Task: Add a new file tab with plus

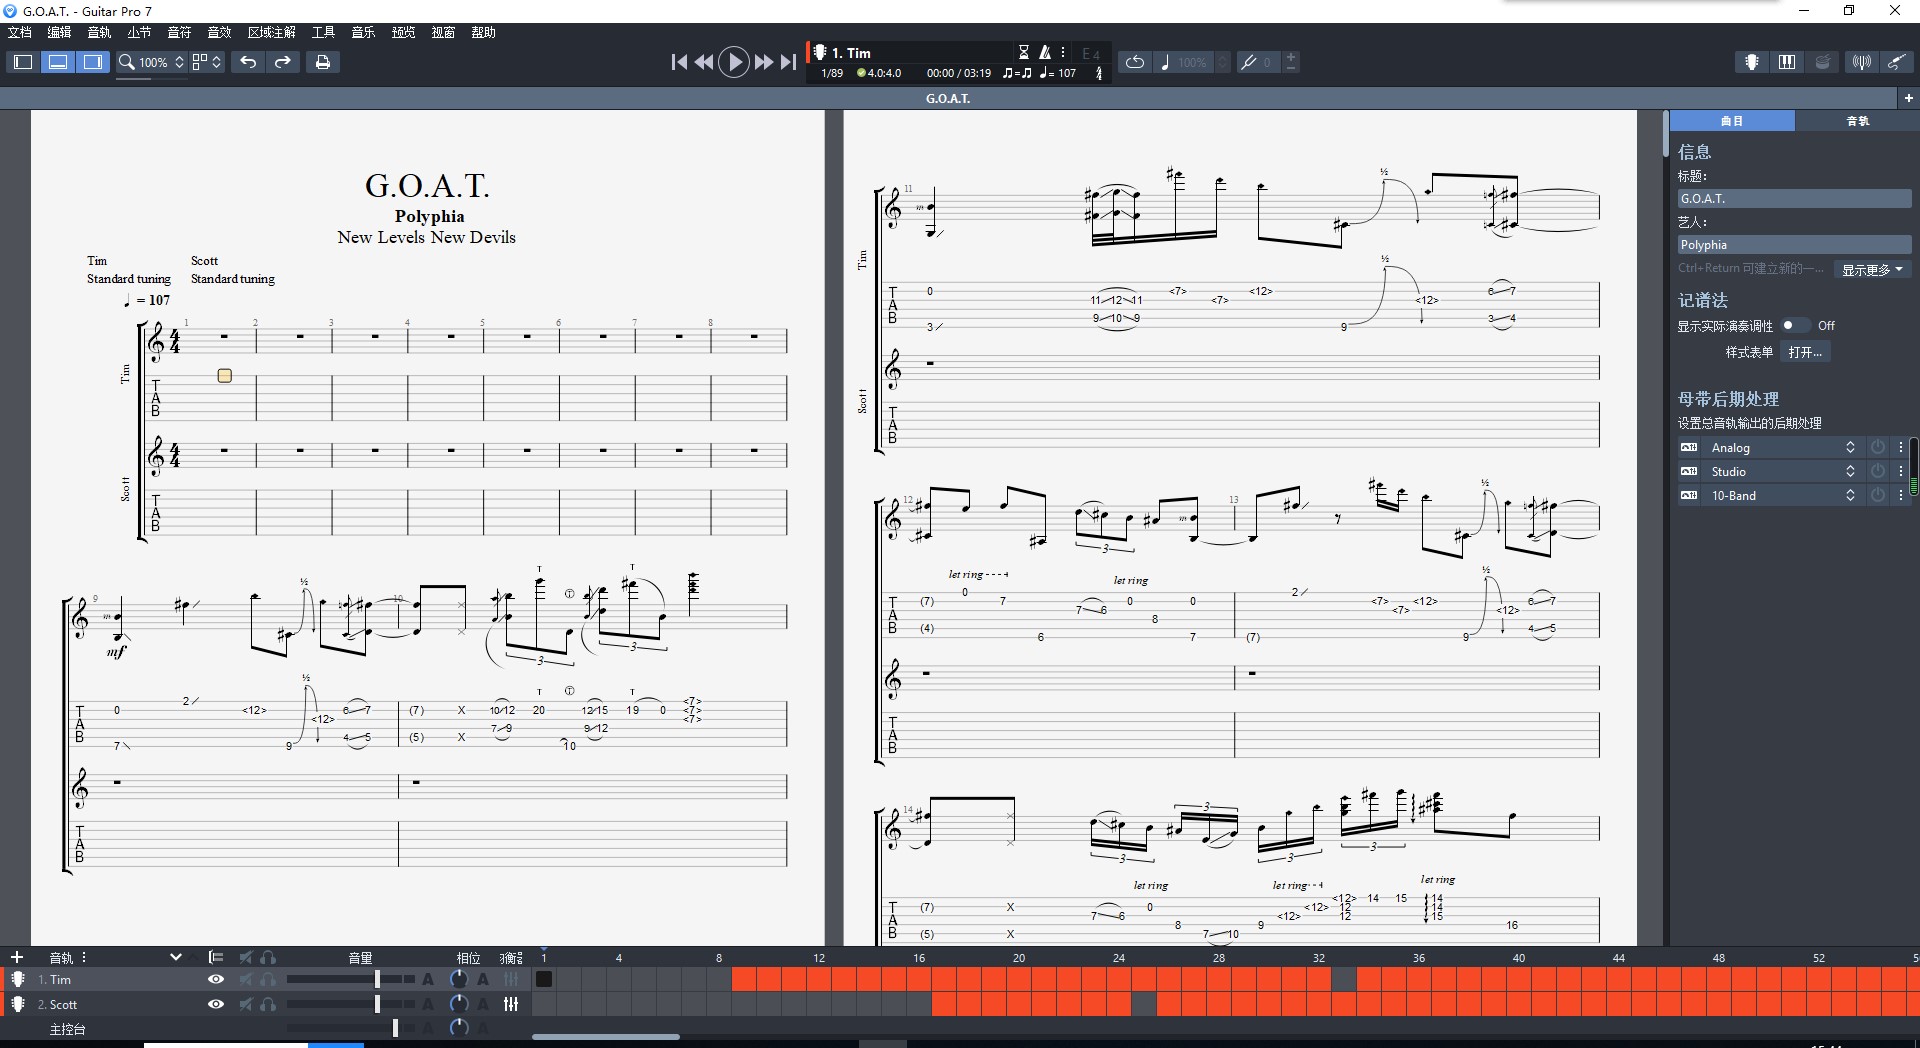Action: pos(1908,98)
